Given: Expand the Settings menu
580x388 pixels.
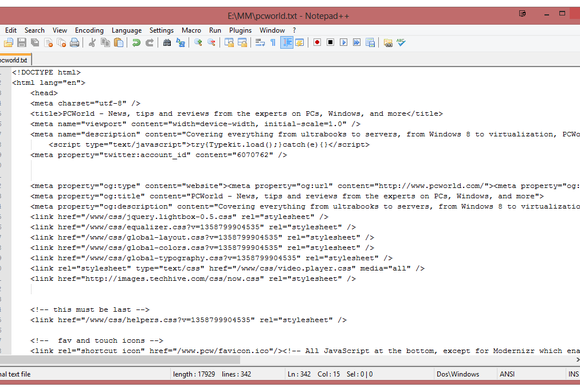Looking at the screenshot, I should pos(161,30).
